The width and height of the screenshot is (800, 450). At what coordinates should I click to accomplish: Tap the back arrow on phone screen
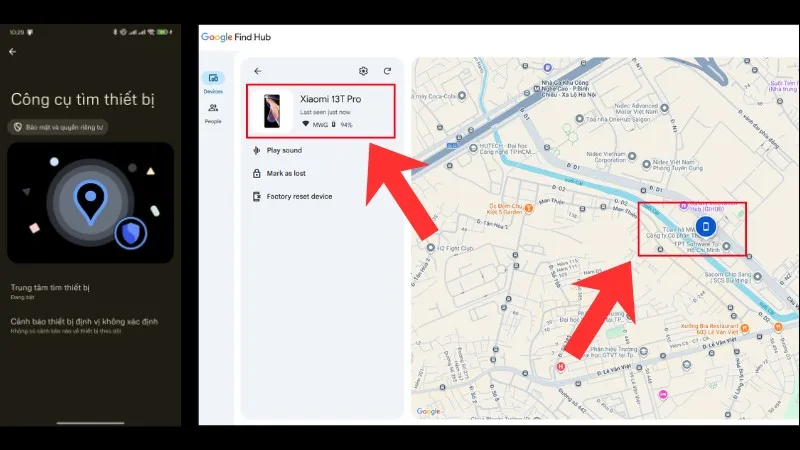pyautogui.click(x=12, y=51)
